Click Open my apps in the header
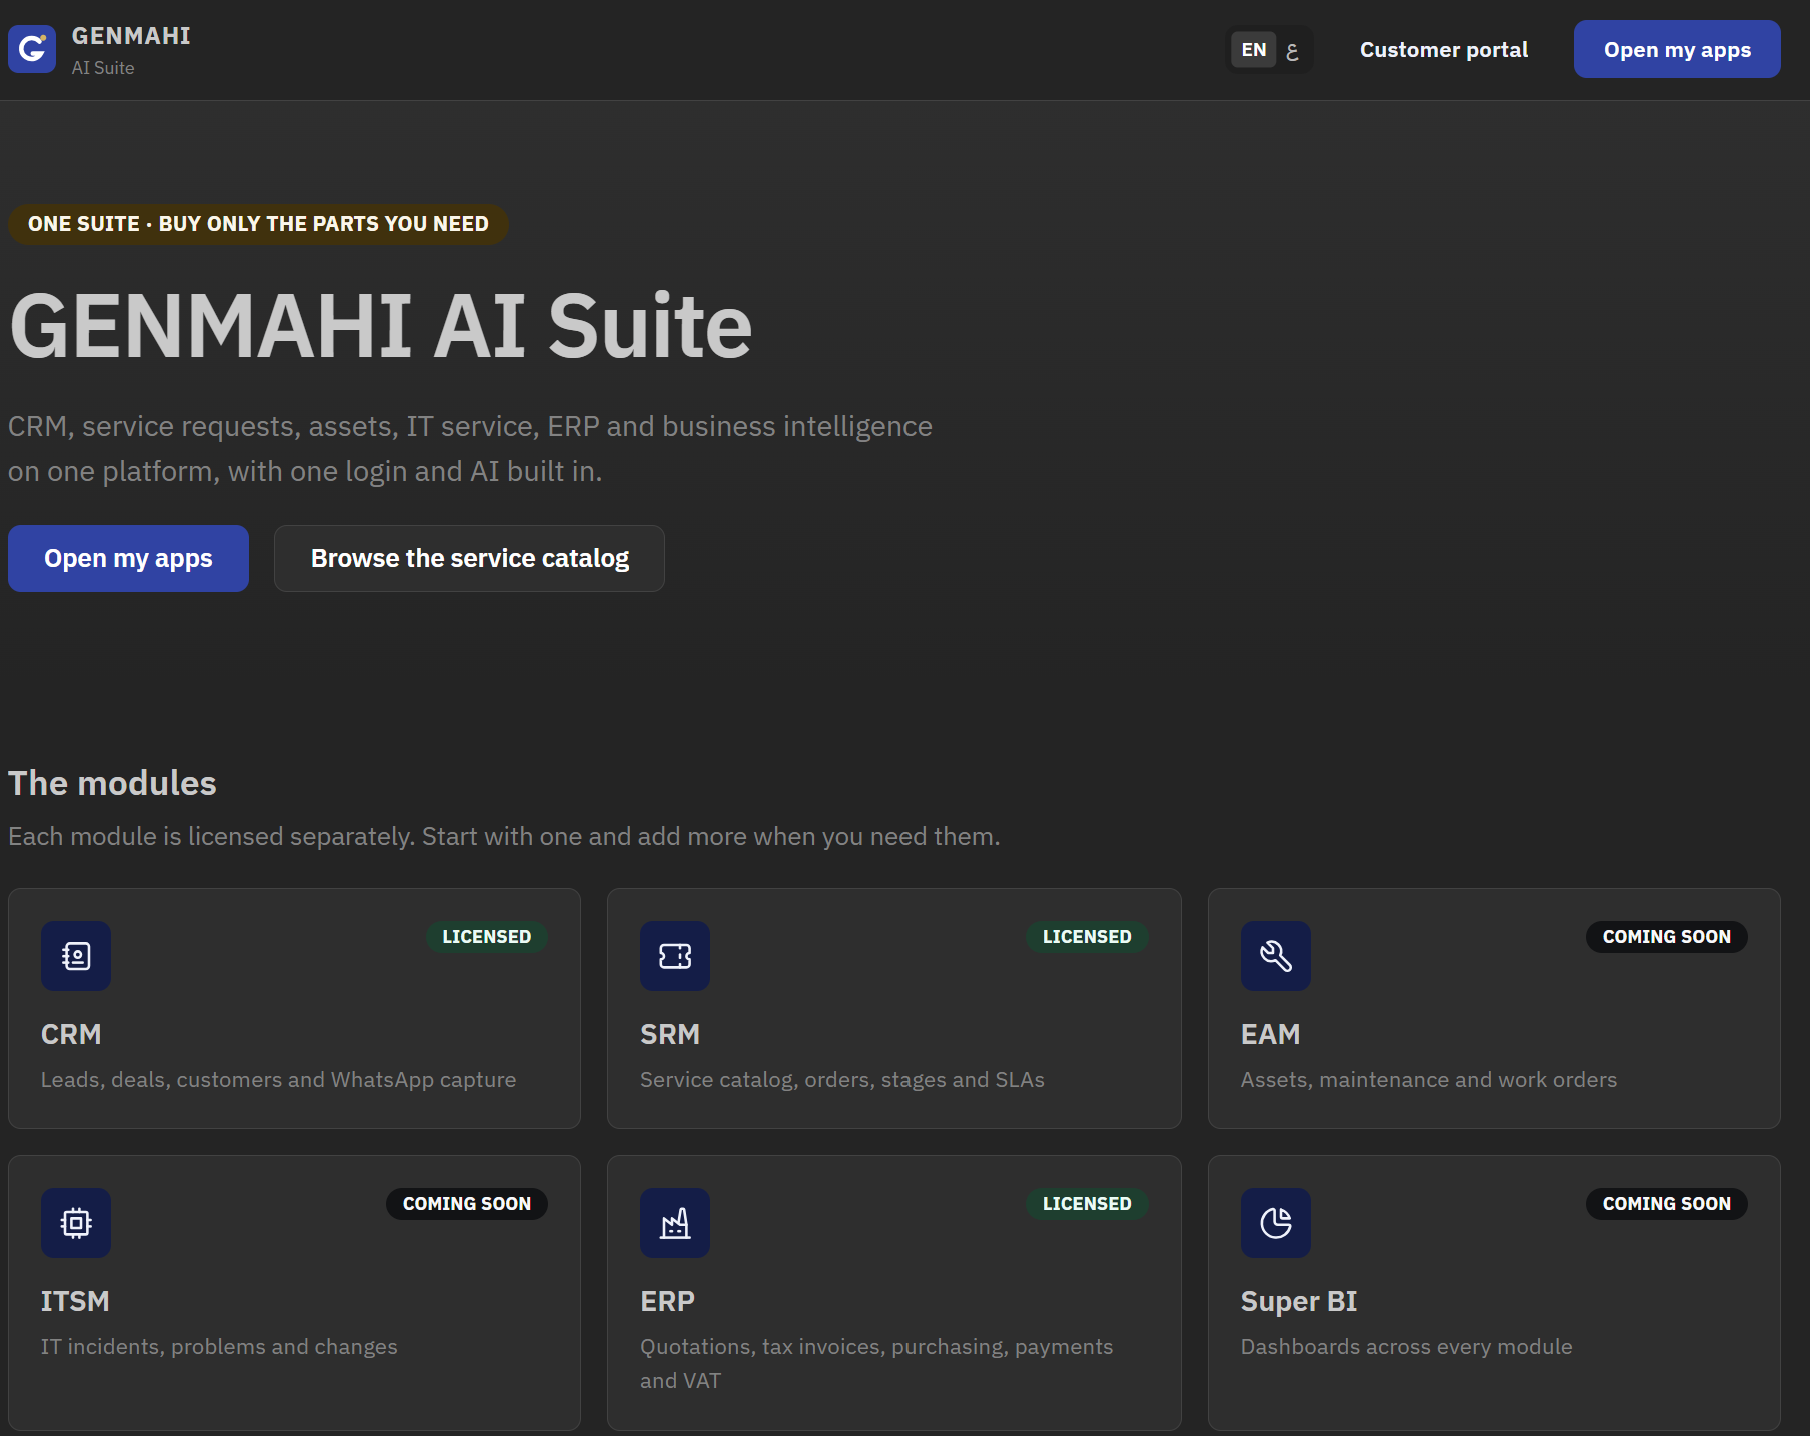This screenshot has width=1810, height=1436. click(1677, 49)
